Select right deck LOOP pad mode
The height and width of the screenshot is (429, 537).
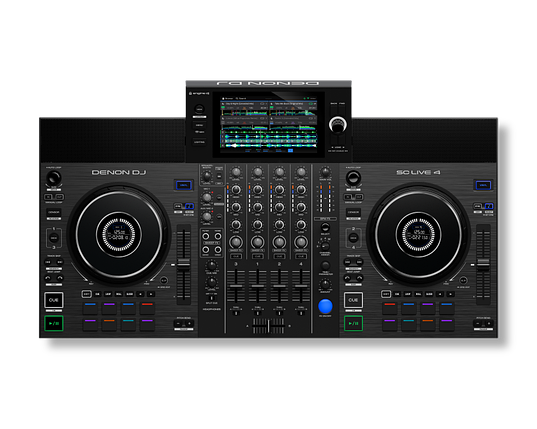408,294
